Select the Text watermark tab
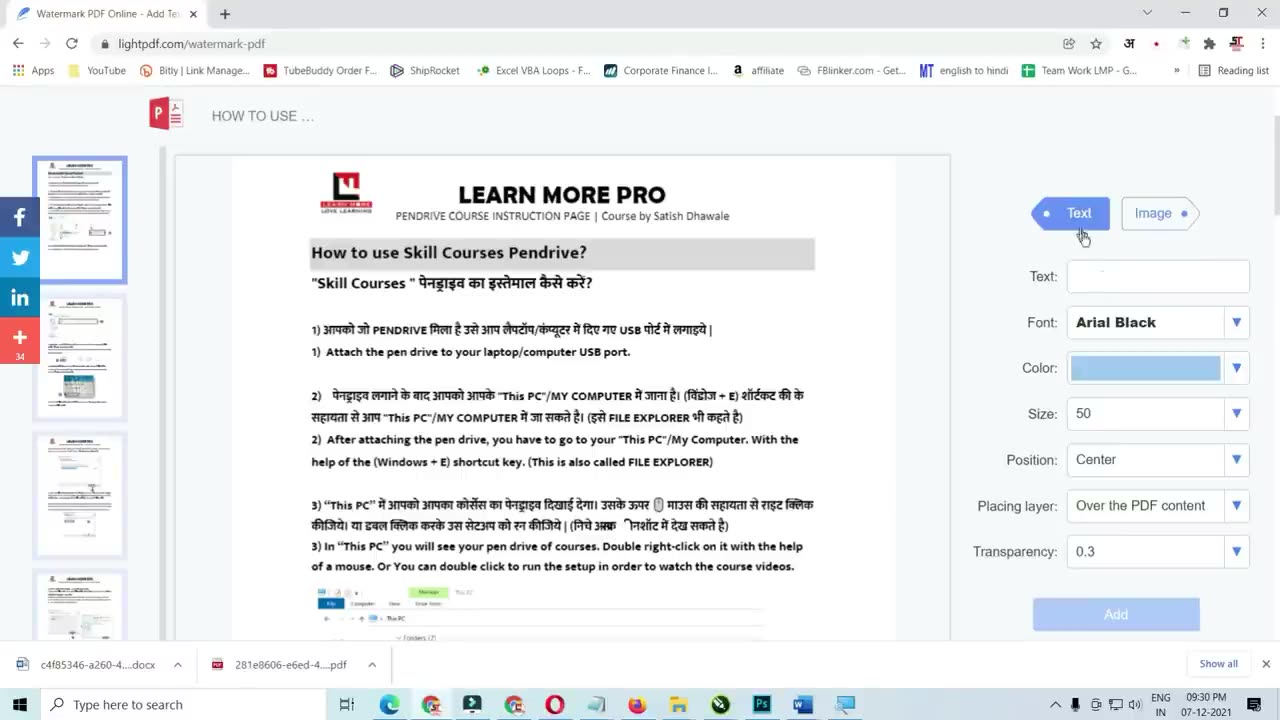Viewport: 1280px width, 720px height. pyautogui.click(x=1070, y=213)
